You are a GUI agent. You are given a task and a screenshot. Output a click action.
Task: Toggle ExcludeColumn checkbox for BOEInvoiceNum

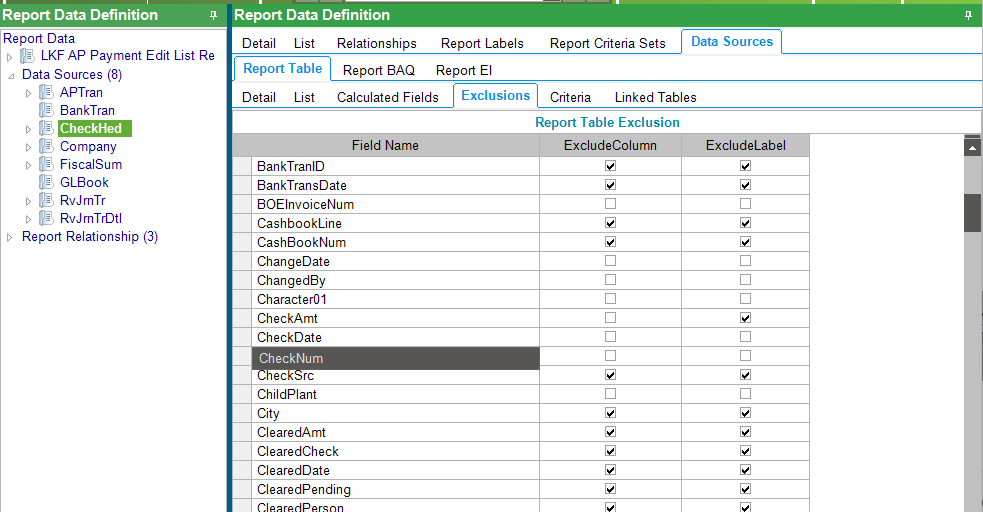point(610,204)
